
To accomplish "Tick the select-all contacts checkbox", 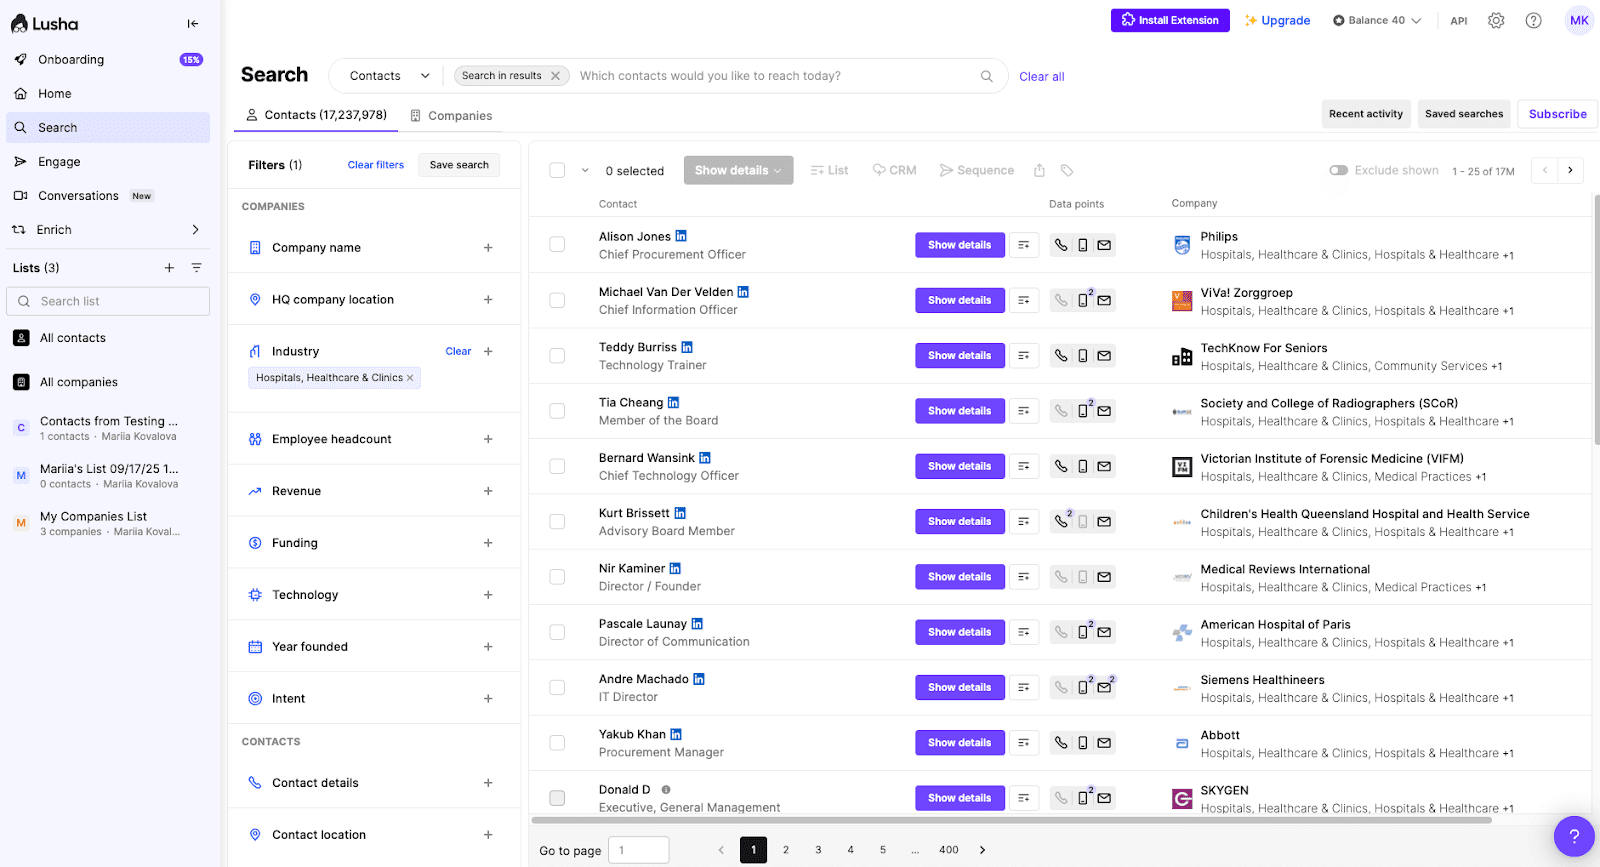I will 557,171.
